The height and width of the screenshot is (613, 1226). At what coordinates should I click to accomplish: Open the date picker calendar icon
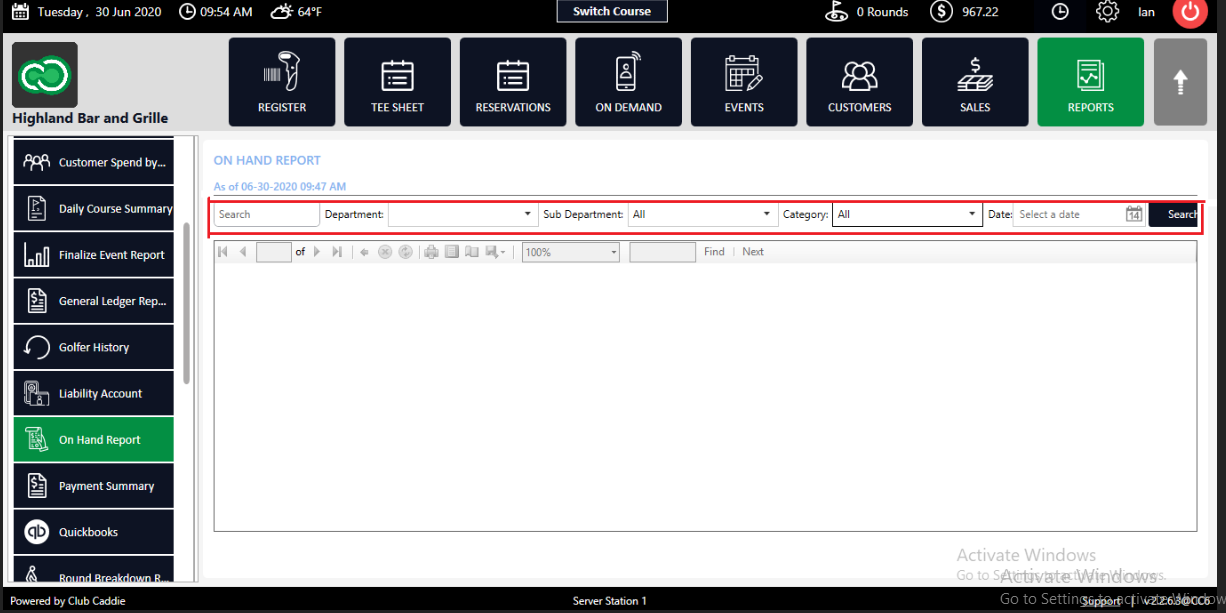pyautogui.click(x=1134, y=214)
